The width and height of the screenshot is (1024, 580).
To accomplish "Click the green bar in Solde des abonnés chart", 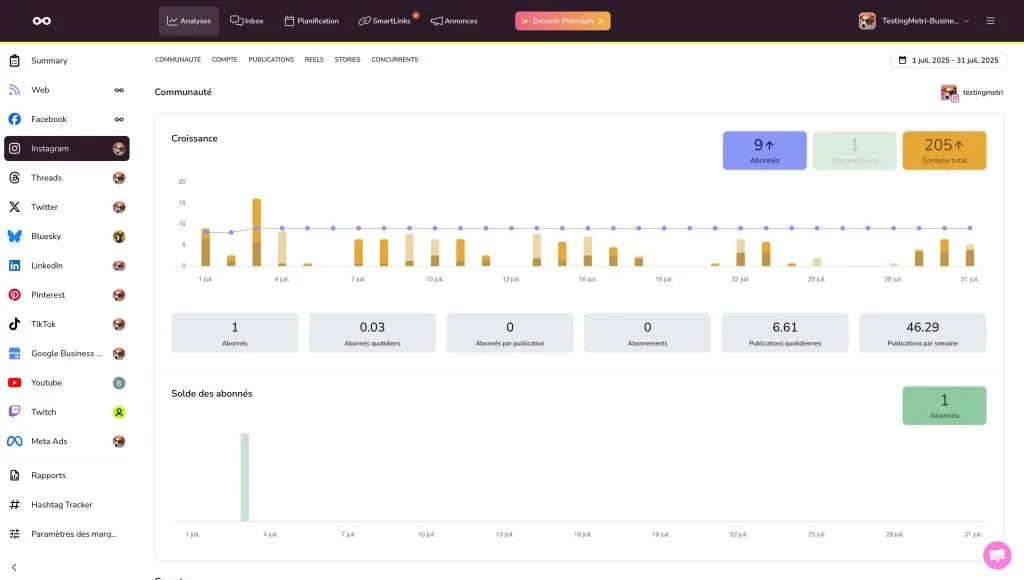I will [x=244, y=477].
